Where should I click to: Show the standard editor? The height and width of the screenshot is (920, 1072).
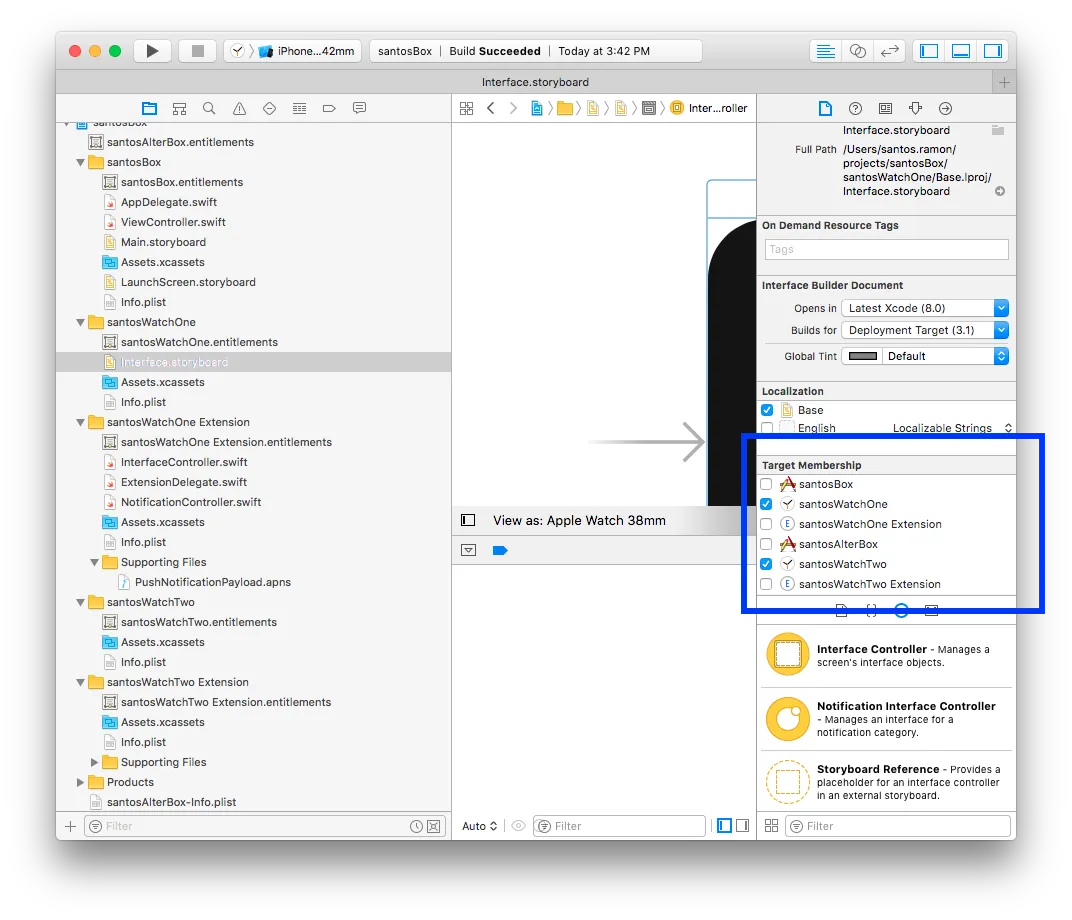(x=826, y=51)
